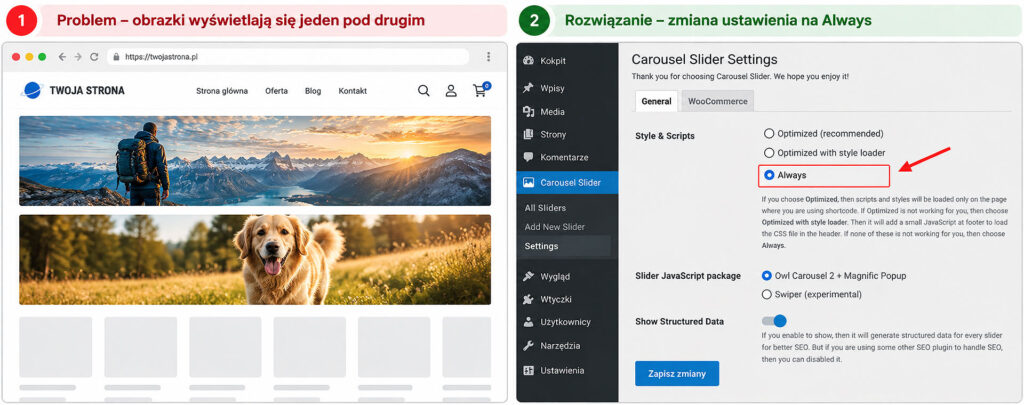Image resolution: width=1024 pixels, height=405 pixels.
Task: Click the TWOJA STRONA planet logo
Action: [31, 90]
